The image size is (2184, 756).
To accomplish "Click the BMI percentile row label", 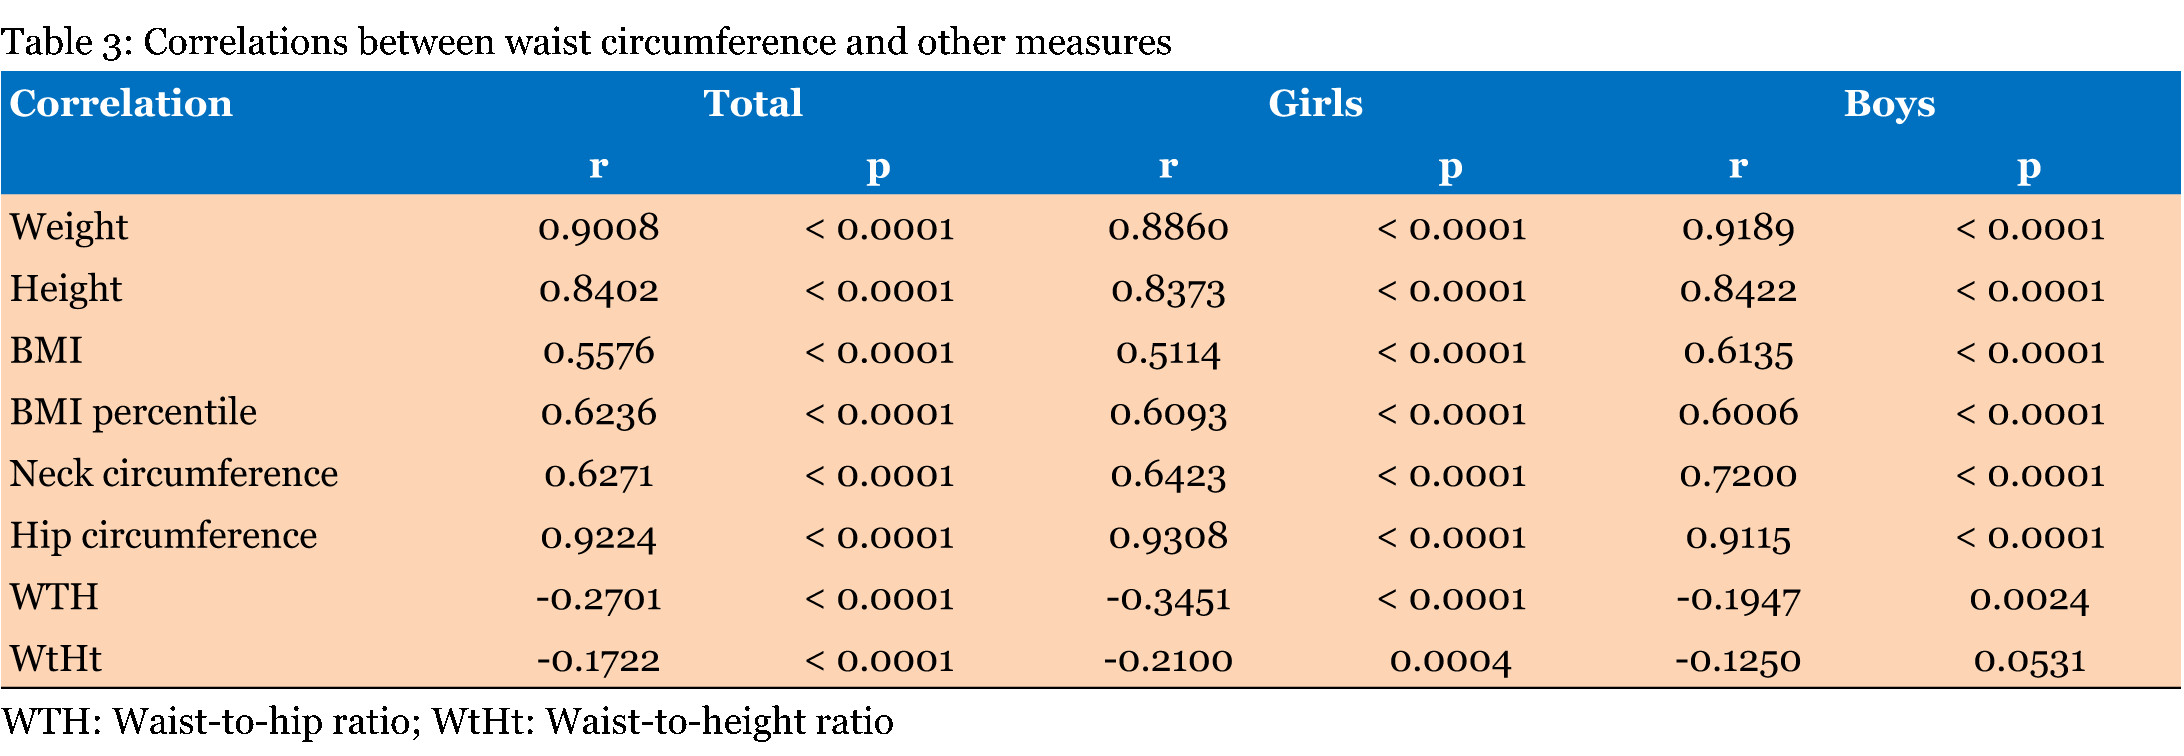I will pos(133,413).
